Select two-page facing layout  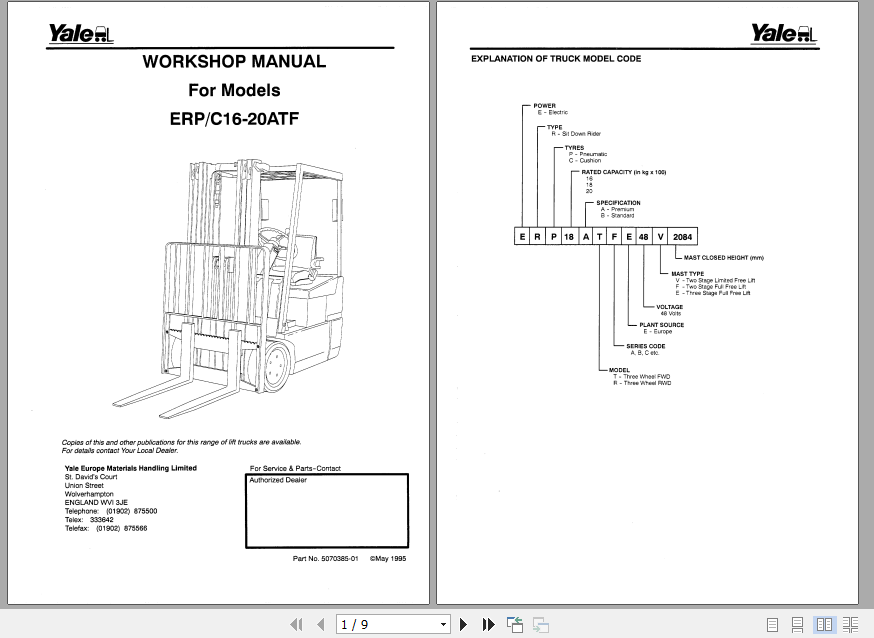pos(824,625)
